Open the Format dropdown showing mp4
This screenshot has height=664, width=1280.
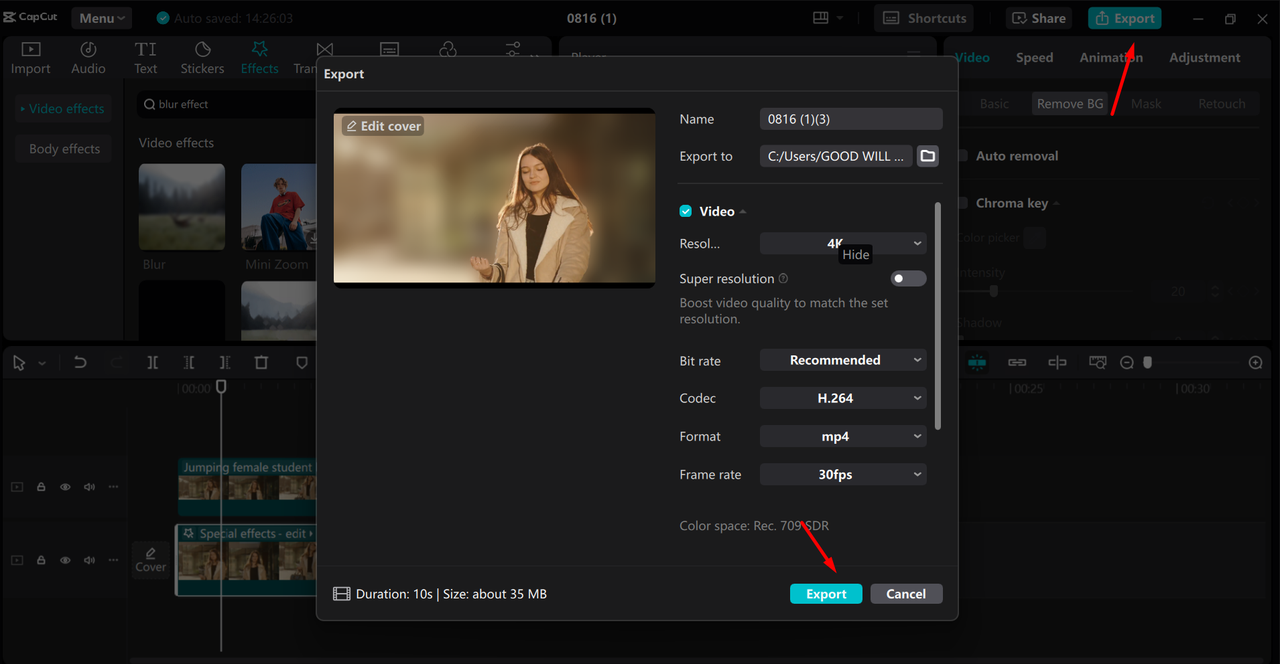(843, 436)
